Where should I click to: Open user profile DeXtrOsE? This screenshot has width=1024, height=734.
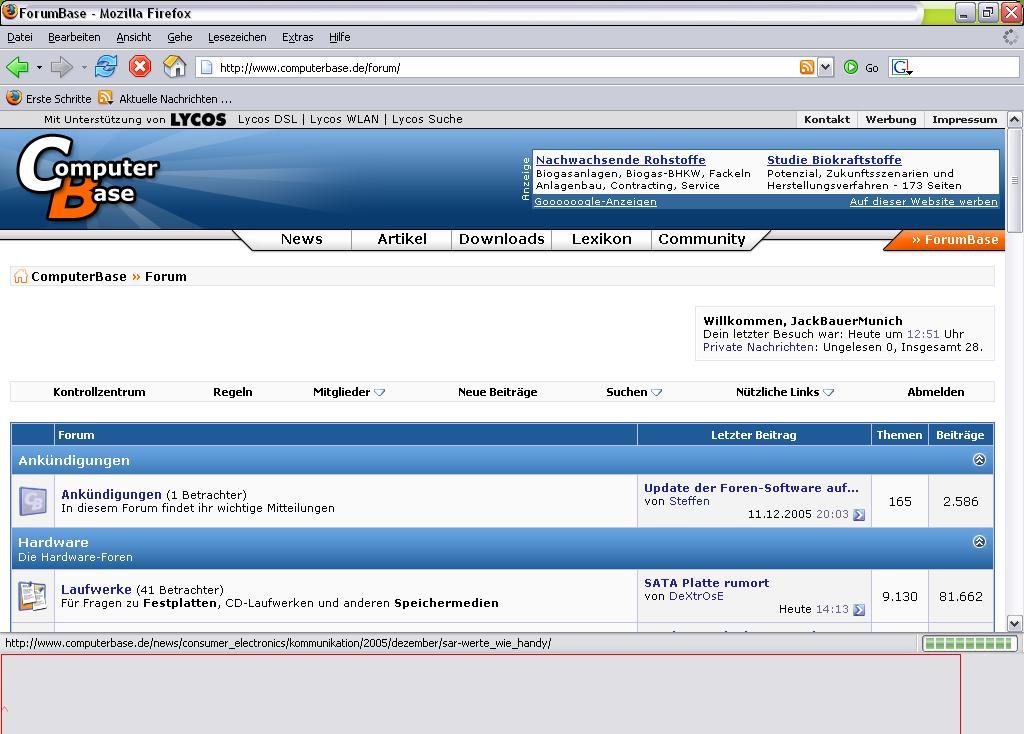click(x=696, y=596)
